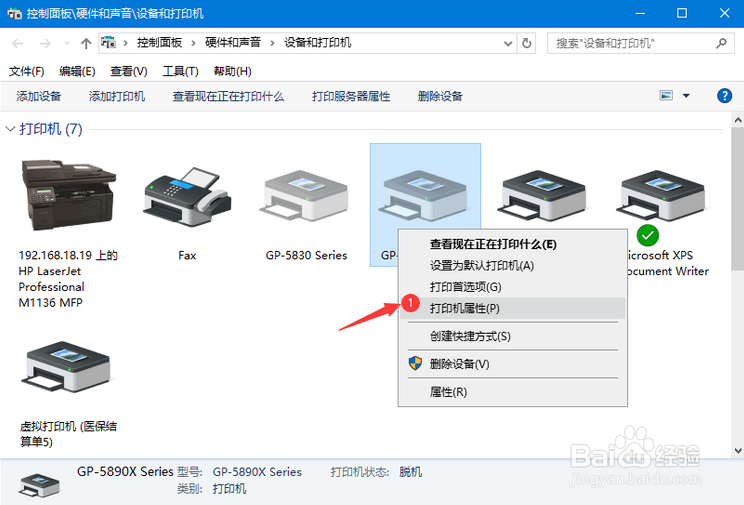Click the blue help question mark icon
This screenshot has width=744, height=505.
pyautogui.click(x=724, y=96)
